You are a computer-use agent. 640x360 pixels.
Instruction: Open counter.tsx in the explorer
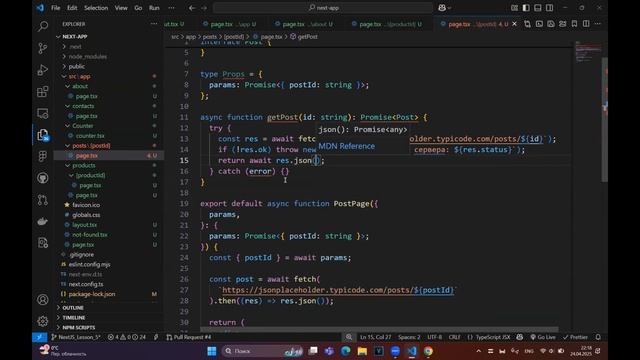[x=90, y=136]
